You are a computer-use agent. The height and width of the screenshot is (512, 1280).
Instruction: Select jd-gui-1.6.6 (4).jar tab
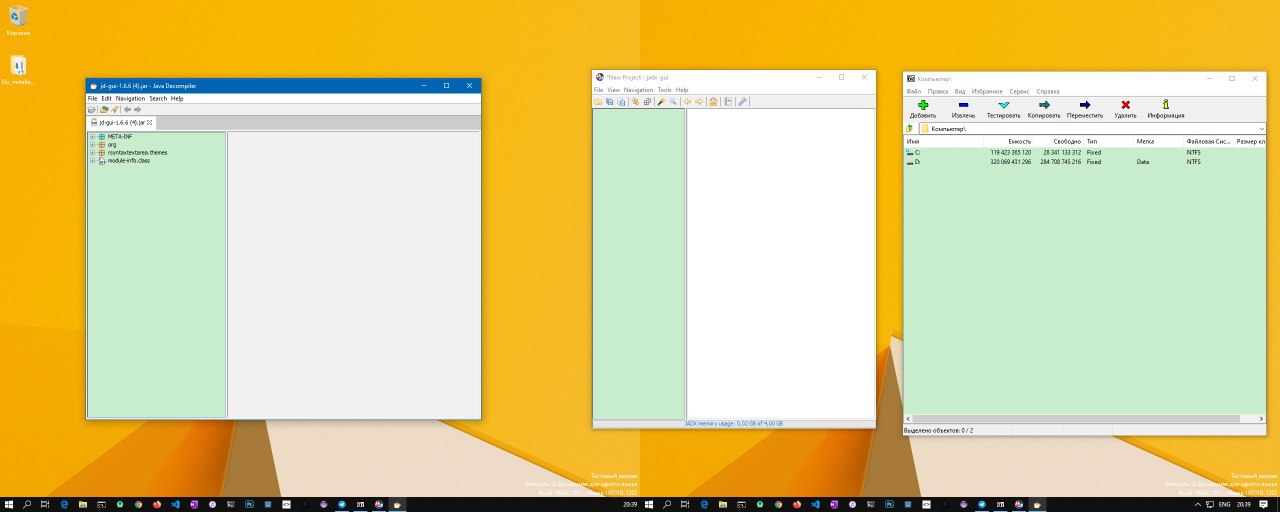click(119, 122)
